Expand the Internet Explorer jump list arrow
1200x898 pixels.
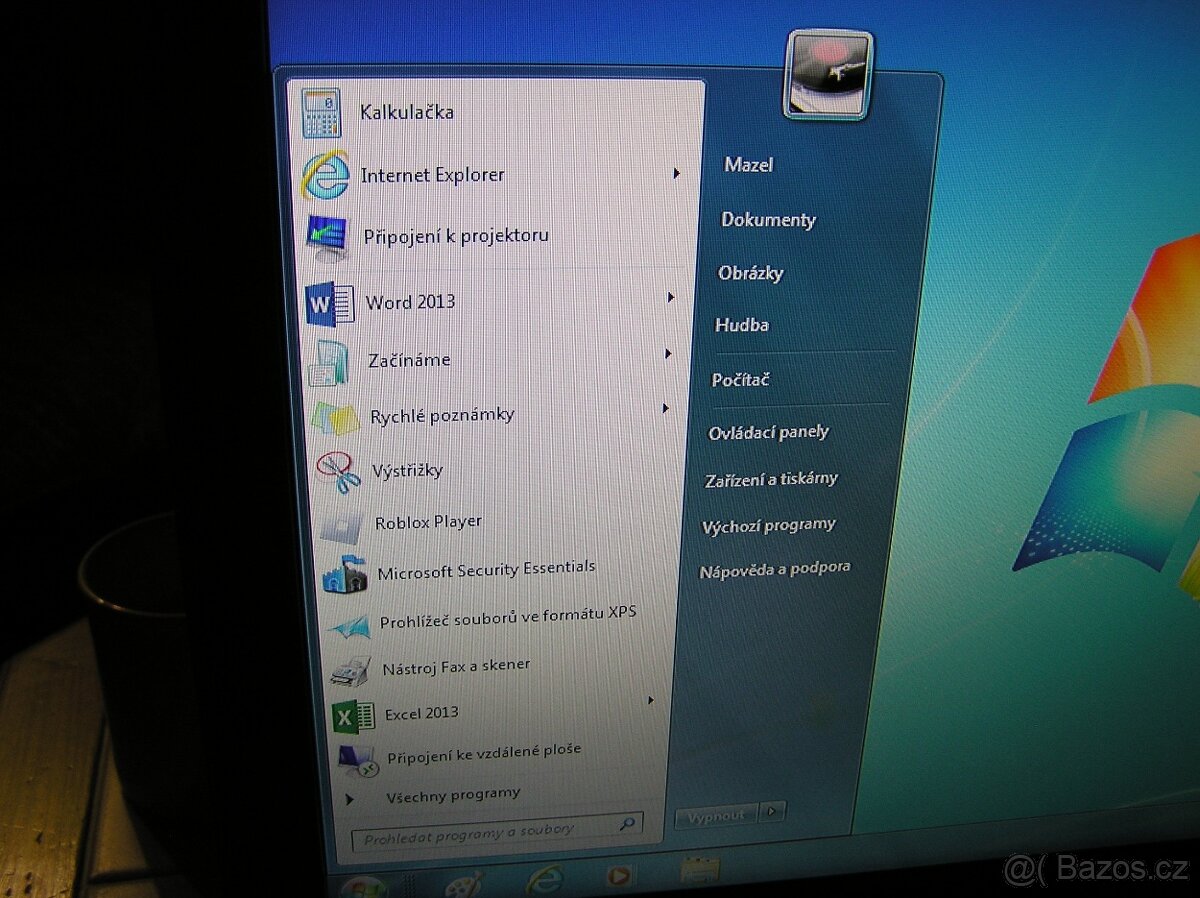(x=677, y=173)
